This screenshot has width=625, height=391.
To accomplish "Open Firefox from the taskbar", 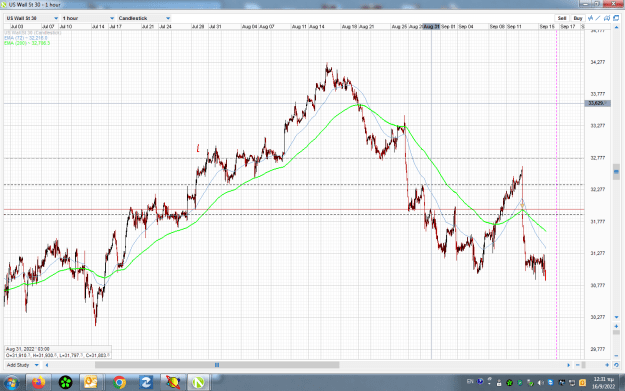I will coord(39,383).
